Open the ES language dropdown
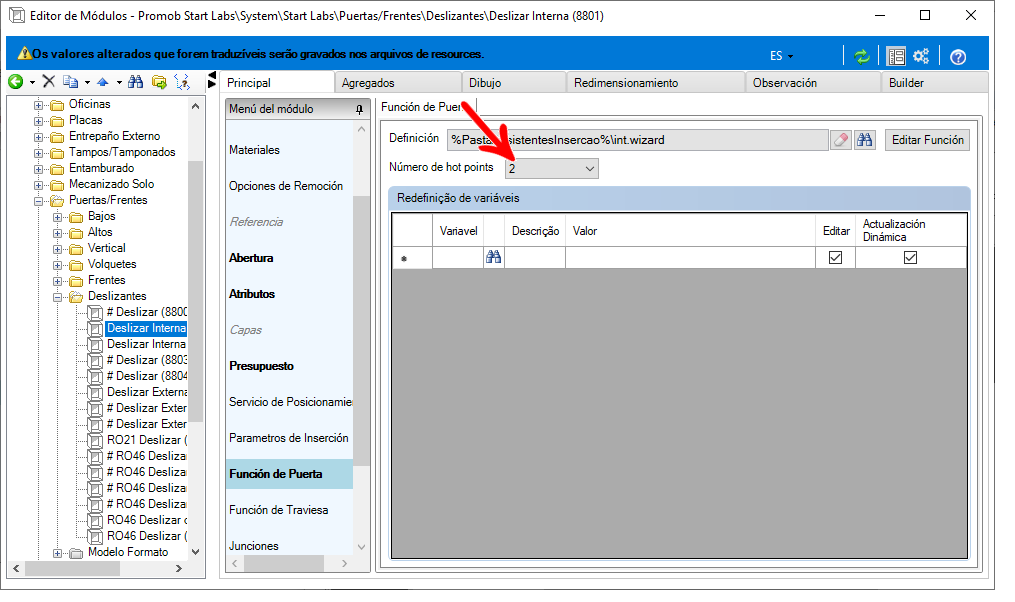1015x602 pixels. coord(781,56)
